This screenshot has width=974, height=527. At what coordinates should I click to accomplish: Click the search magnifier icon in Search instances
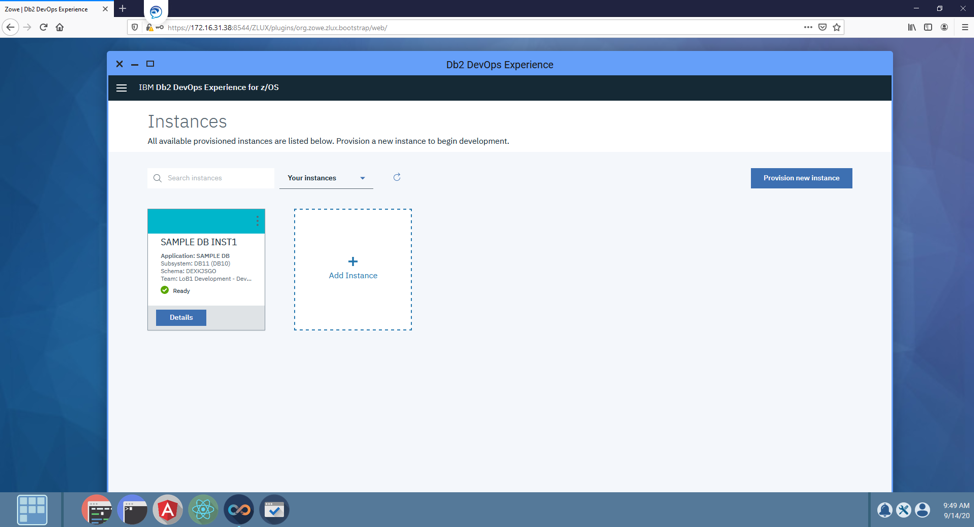pyautogui.click(x=157, y=178)
